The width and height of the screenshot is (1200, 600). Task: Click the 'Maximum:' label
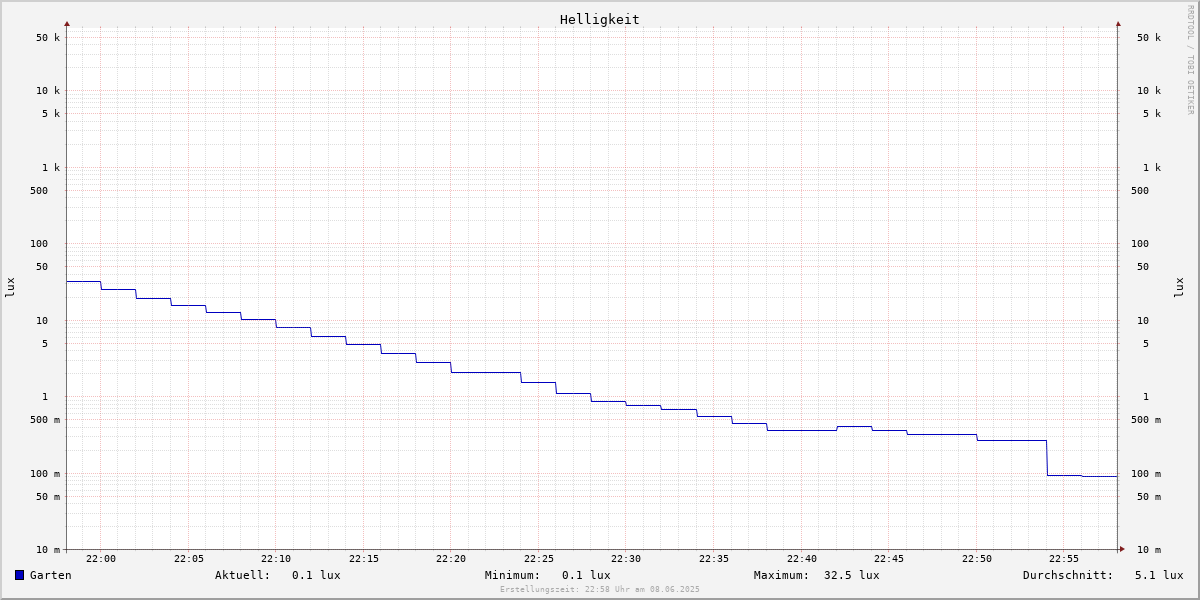[x=782, y=575]
